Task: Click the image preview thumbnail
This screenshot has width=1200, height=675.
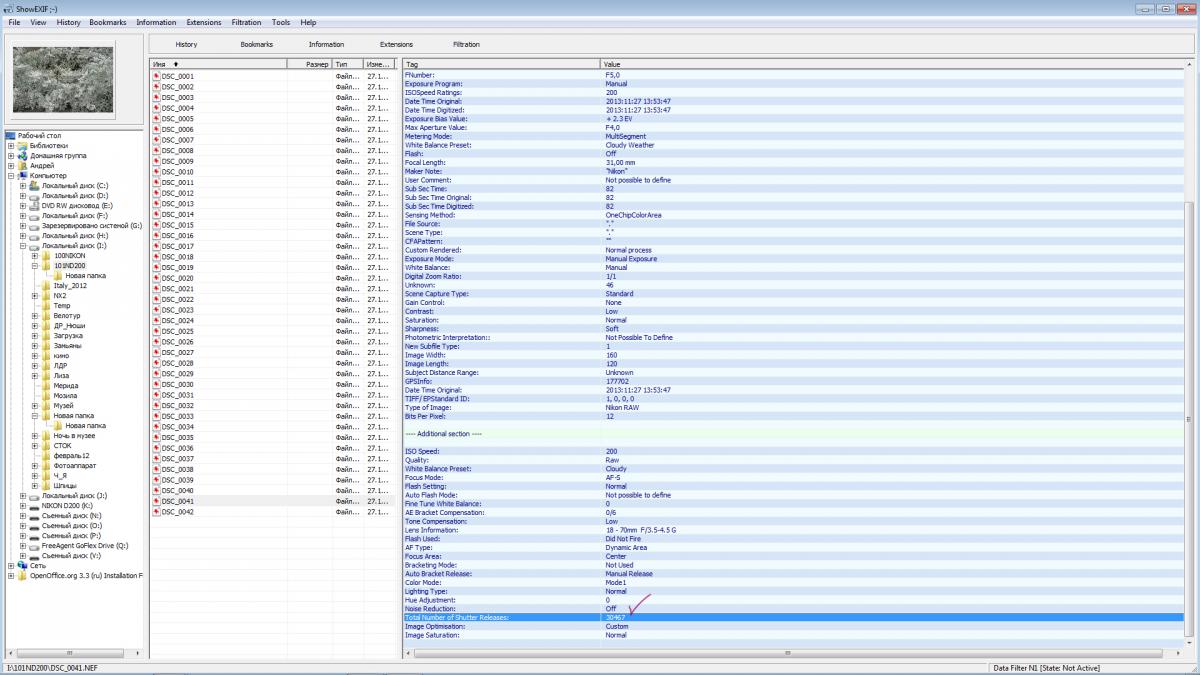Action: tap(63, 80)
